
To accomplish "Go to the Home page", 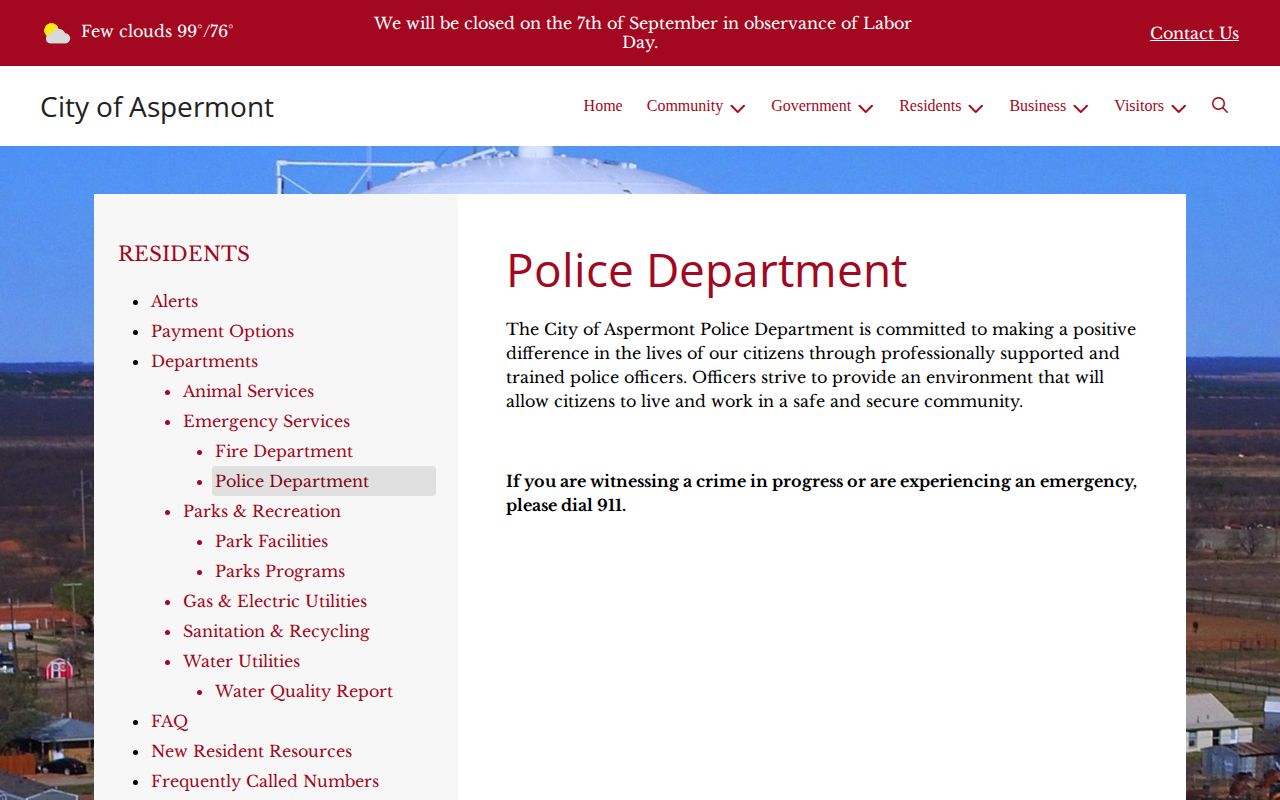I will tap(603, 106).
